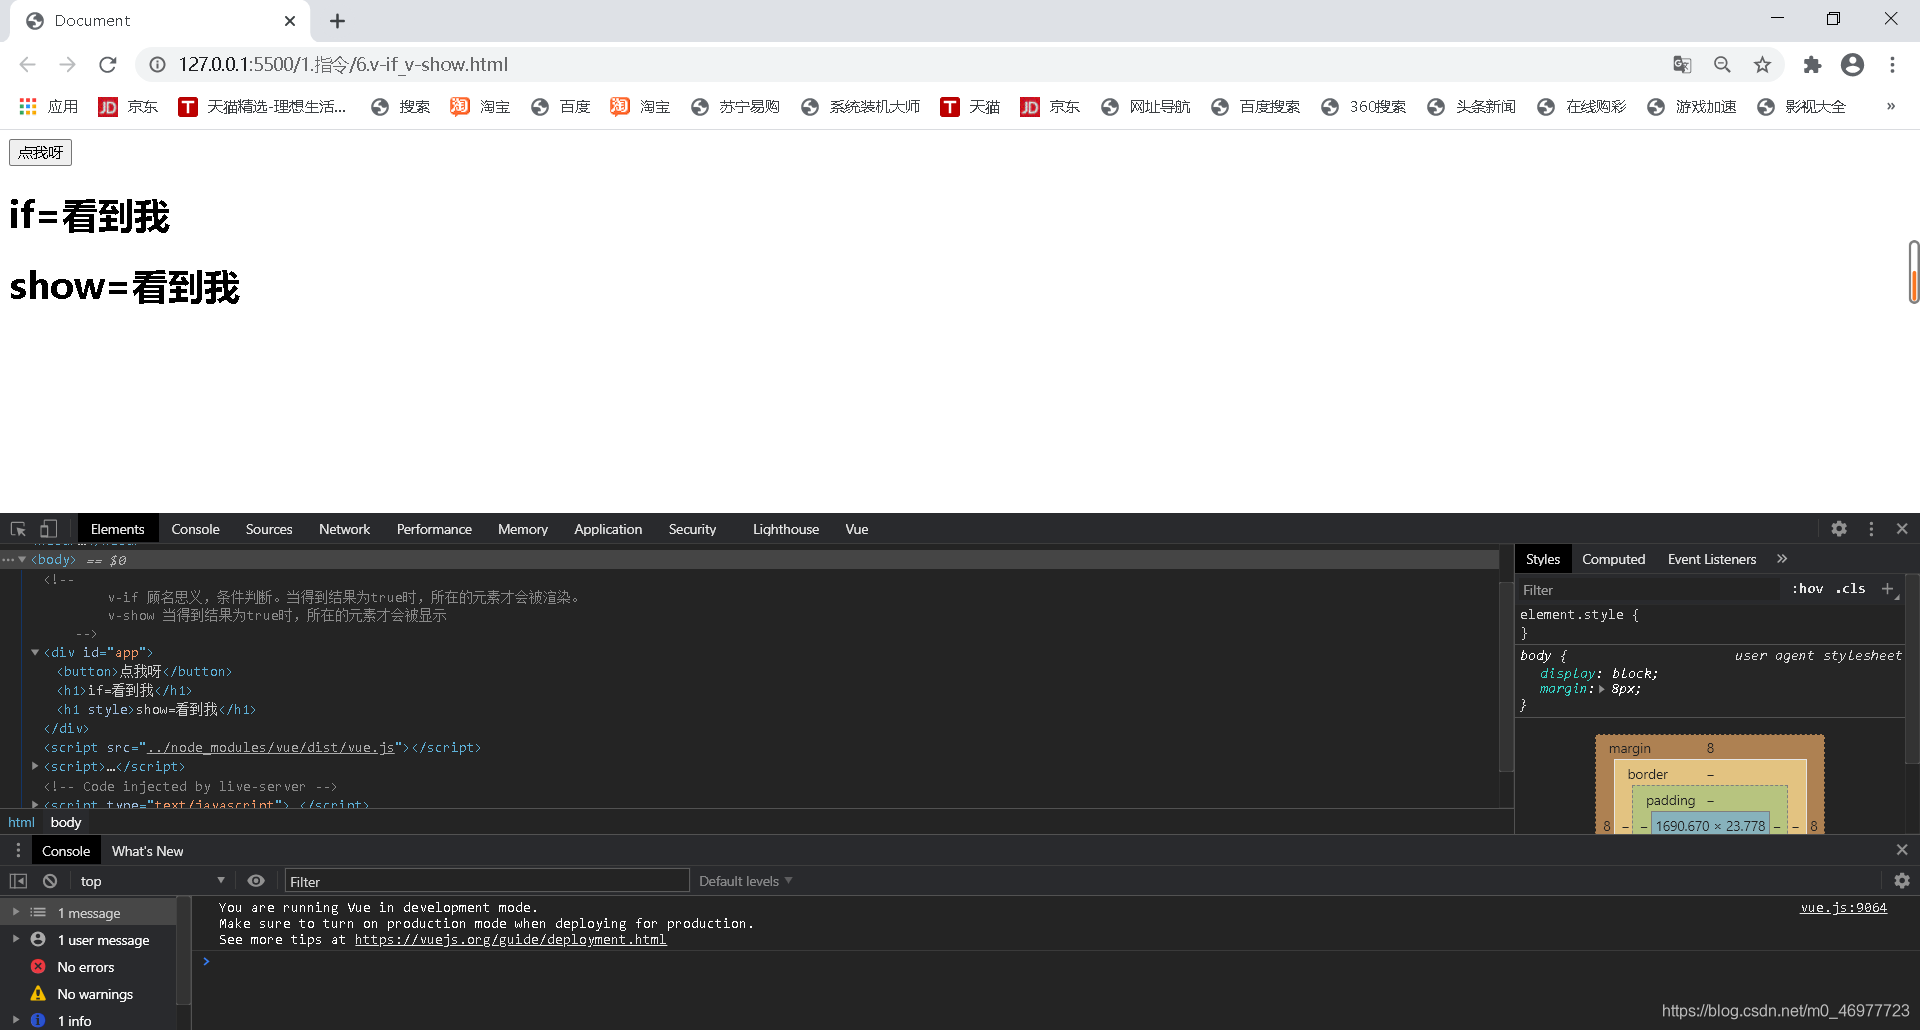1920x1030 pixels.
Task: Open the Event Listeners tab
Action: 1712,559
